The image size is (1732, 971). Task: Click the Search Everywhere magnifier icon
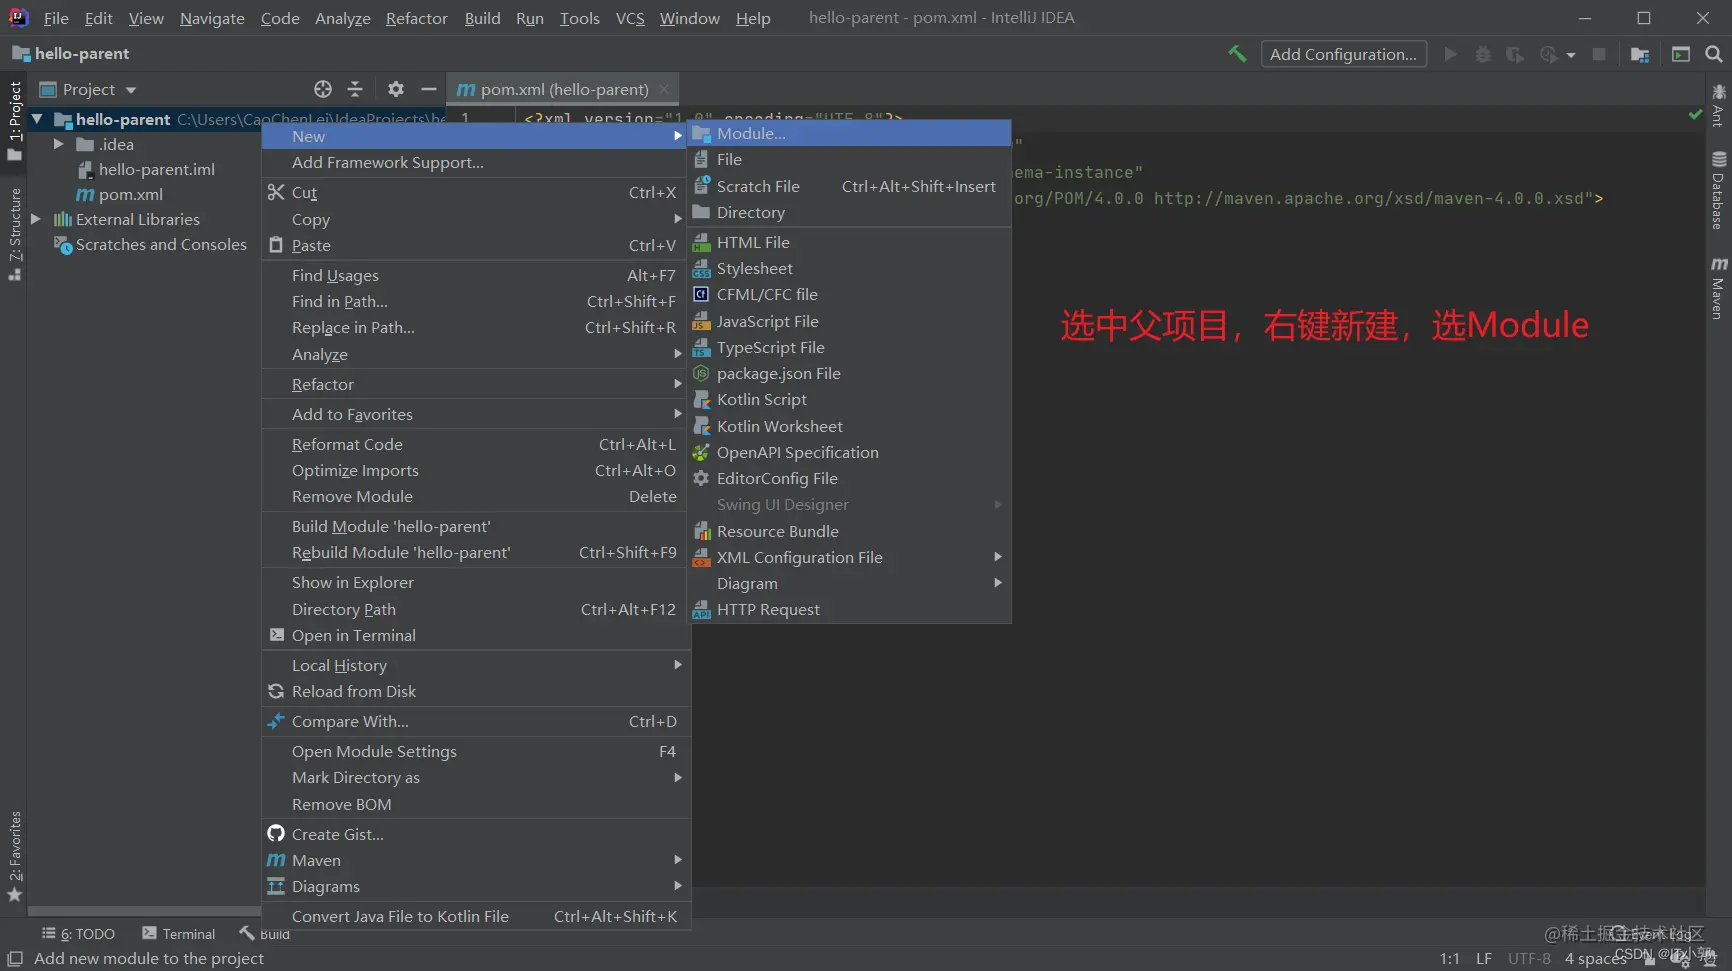[x=1713, y=54]
